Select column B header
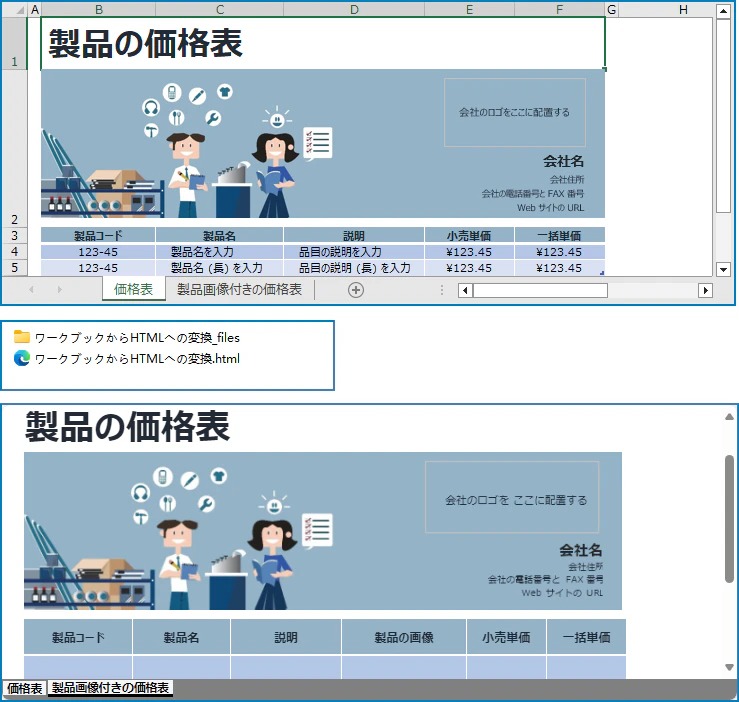Image resolution: width=739 pixels, height=702 pixels. pyautogui.click(x=99, y=9)
